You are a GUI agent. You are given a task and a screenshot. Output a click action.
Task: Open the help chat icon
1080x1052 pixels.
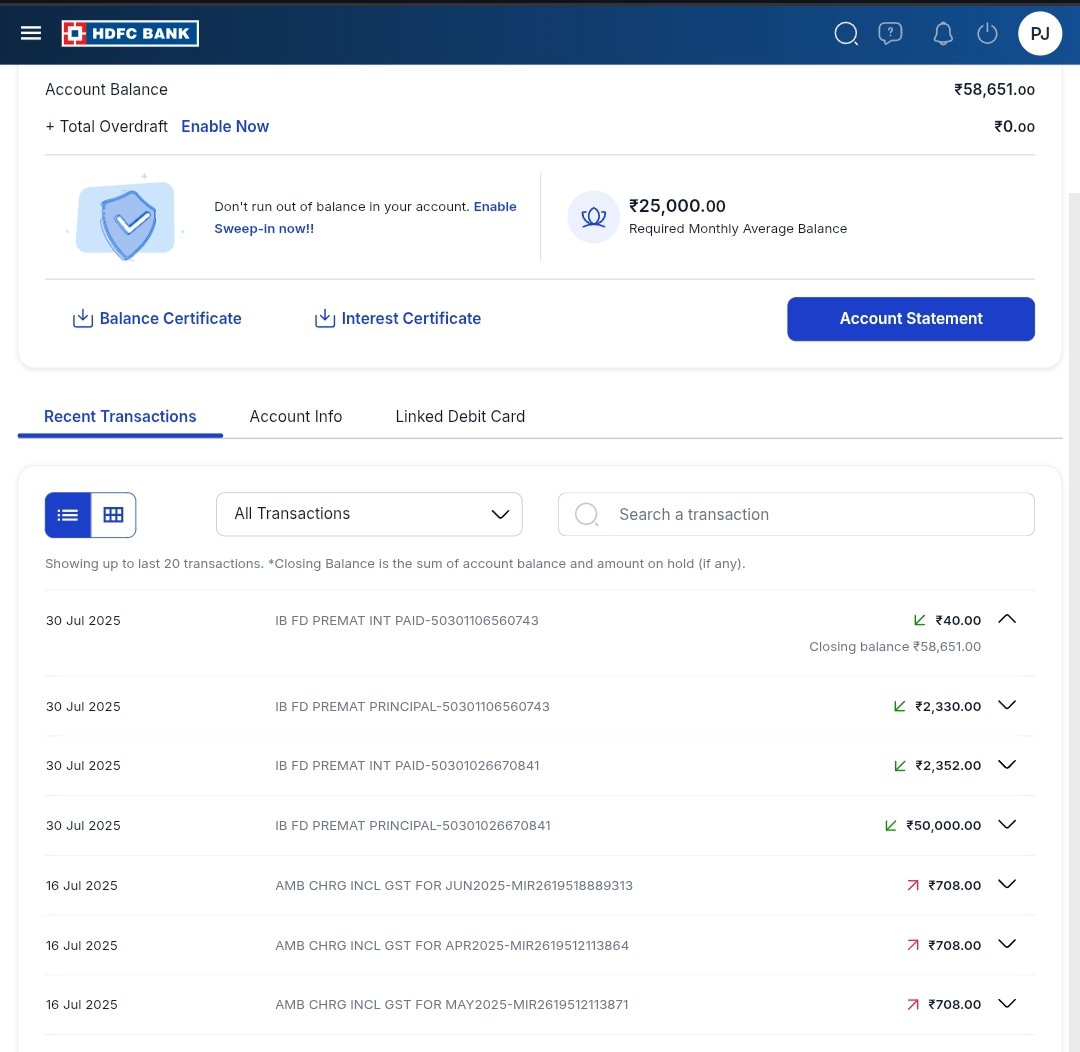point(890,33)
